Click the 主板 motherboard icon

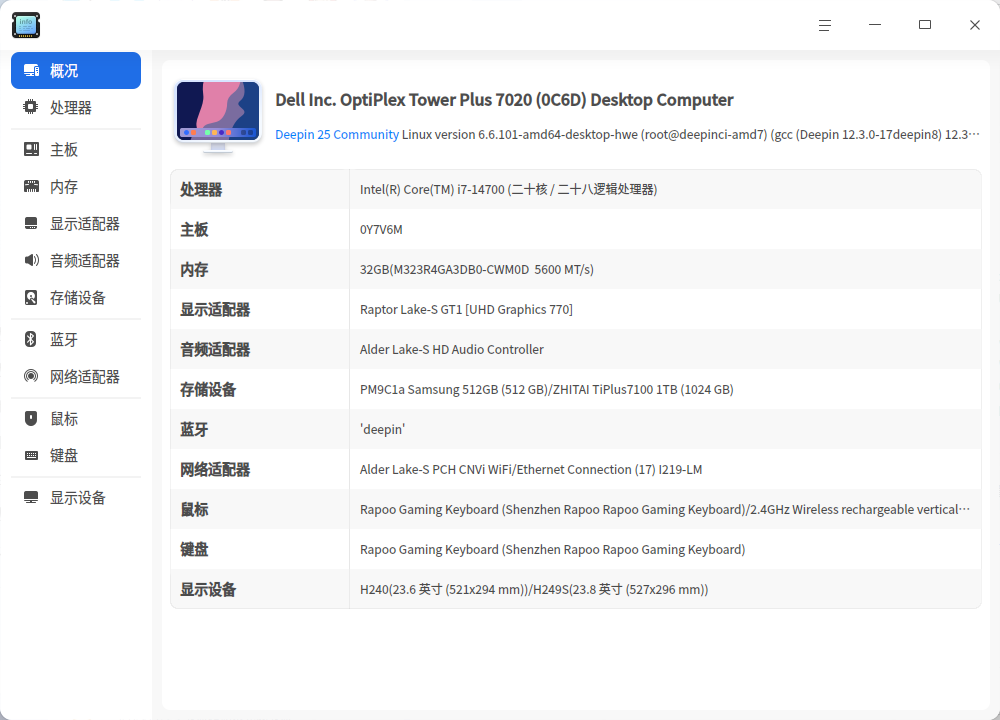click(x=31, y=149)
